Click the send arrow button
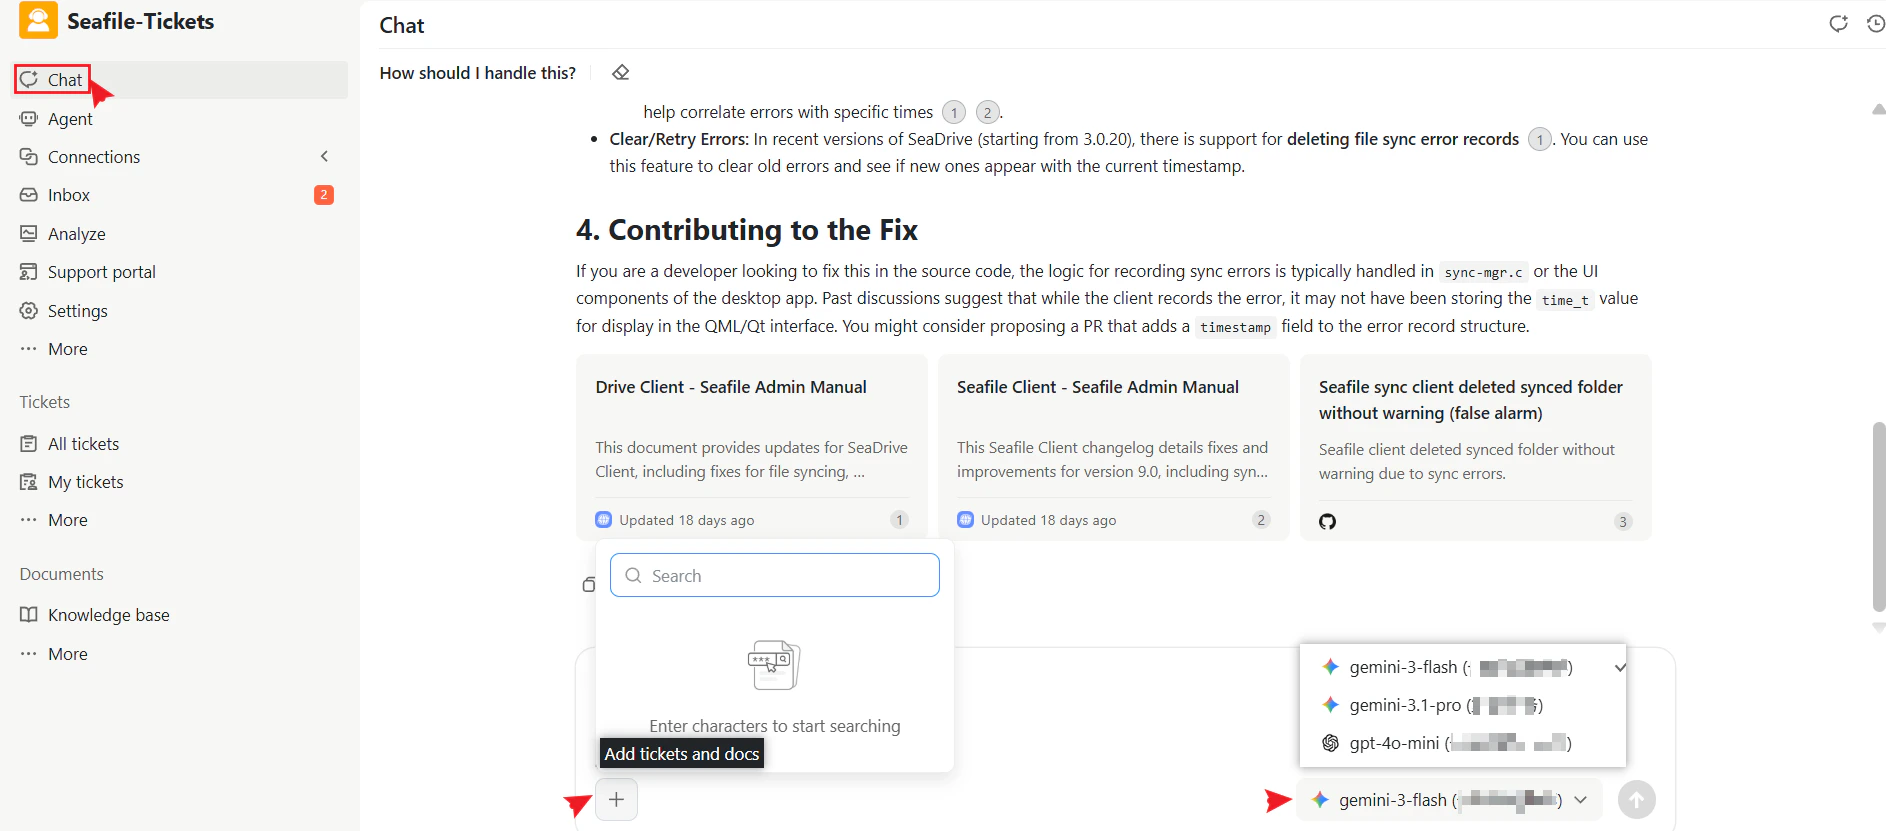1886x831 pixels. coord(1636,799)
